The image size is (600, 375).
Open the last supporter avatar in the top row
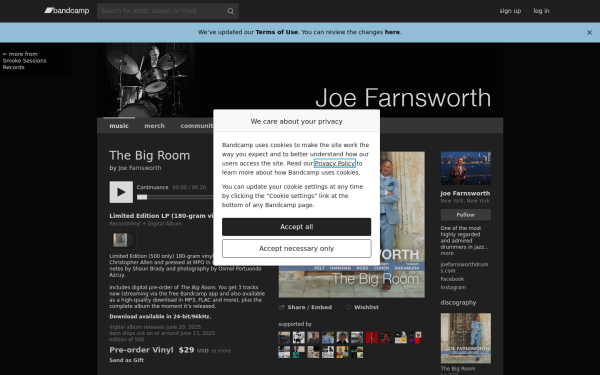415,338
